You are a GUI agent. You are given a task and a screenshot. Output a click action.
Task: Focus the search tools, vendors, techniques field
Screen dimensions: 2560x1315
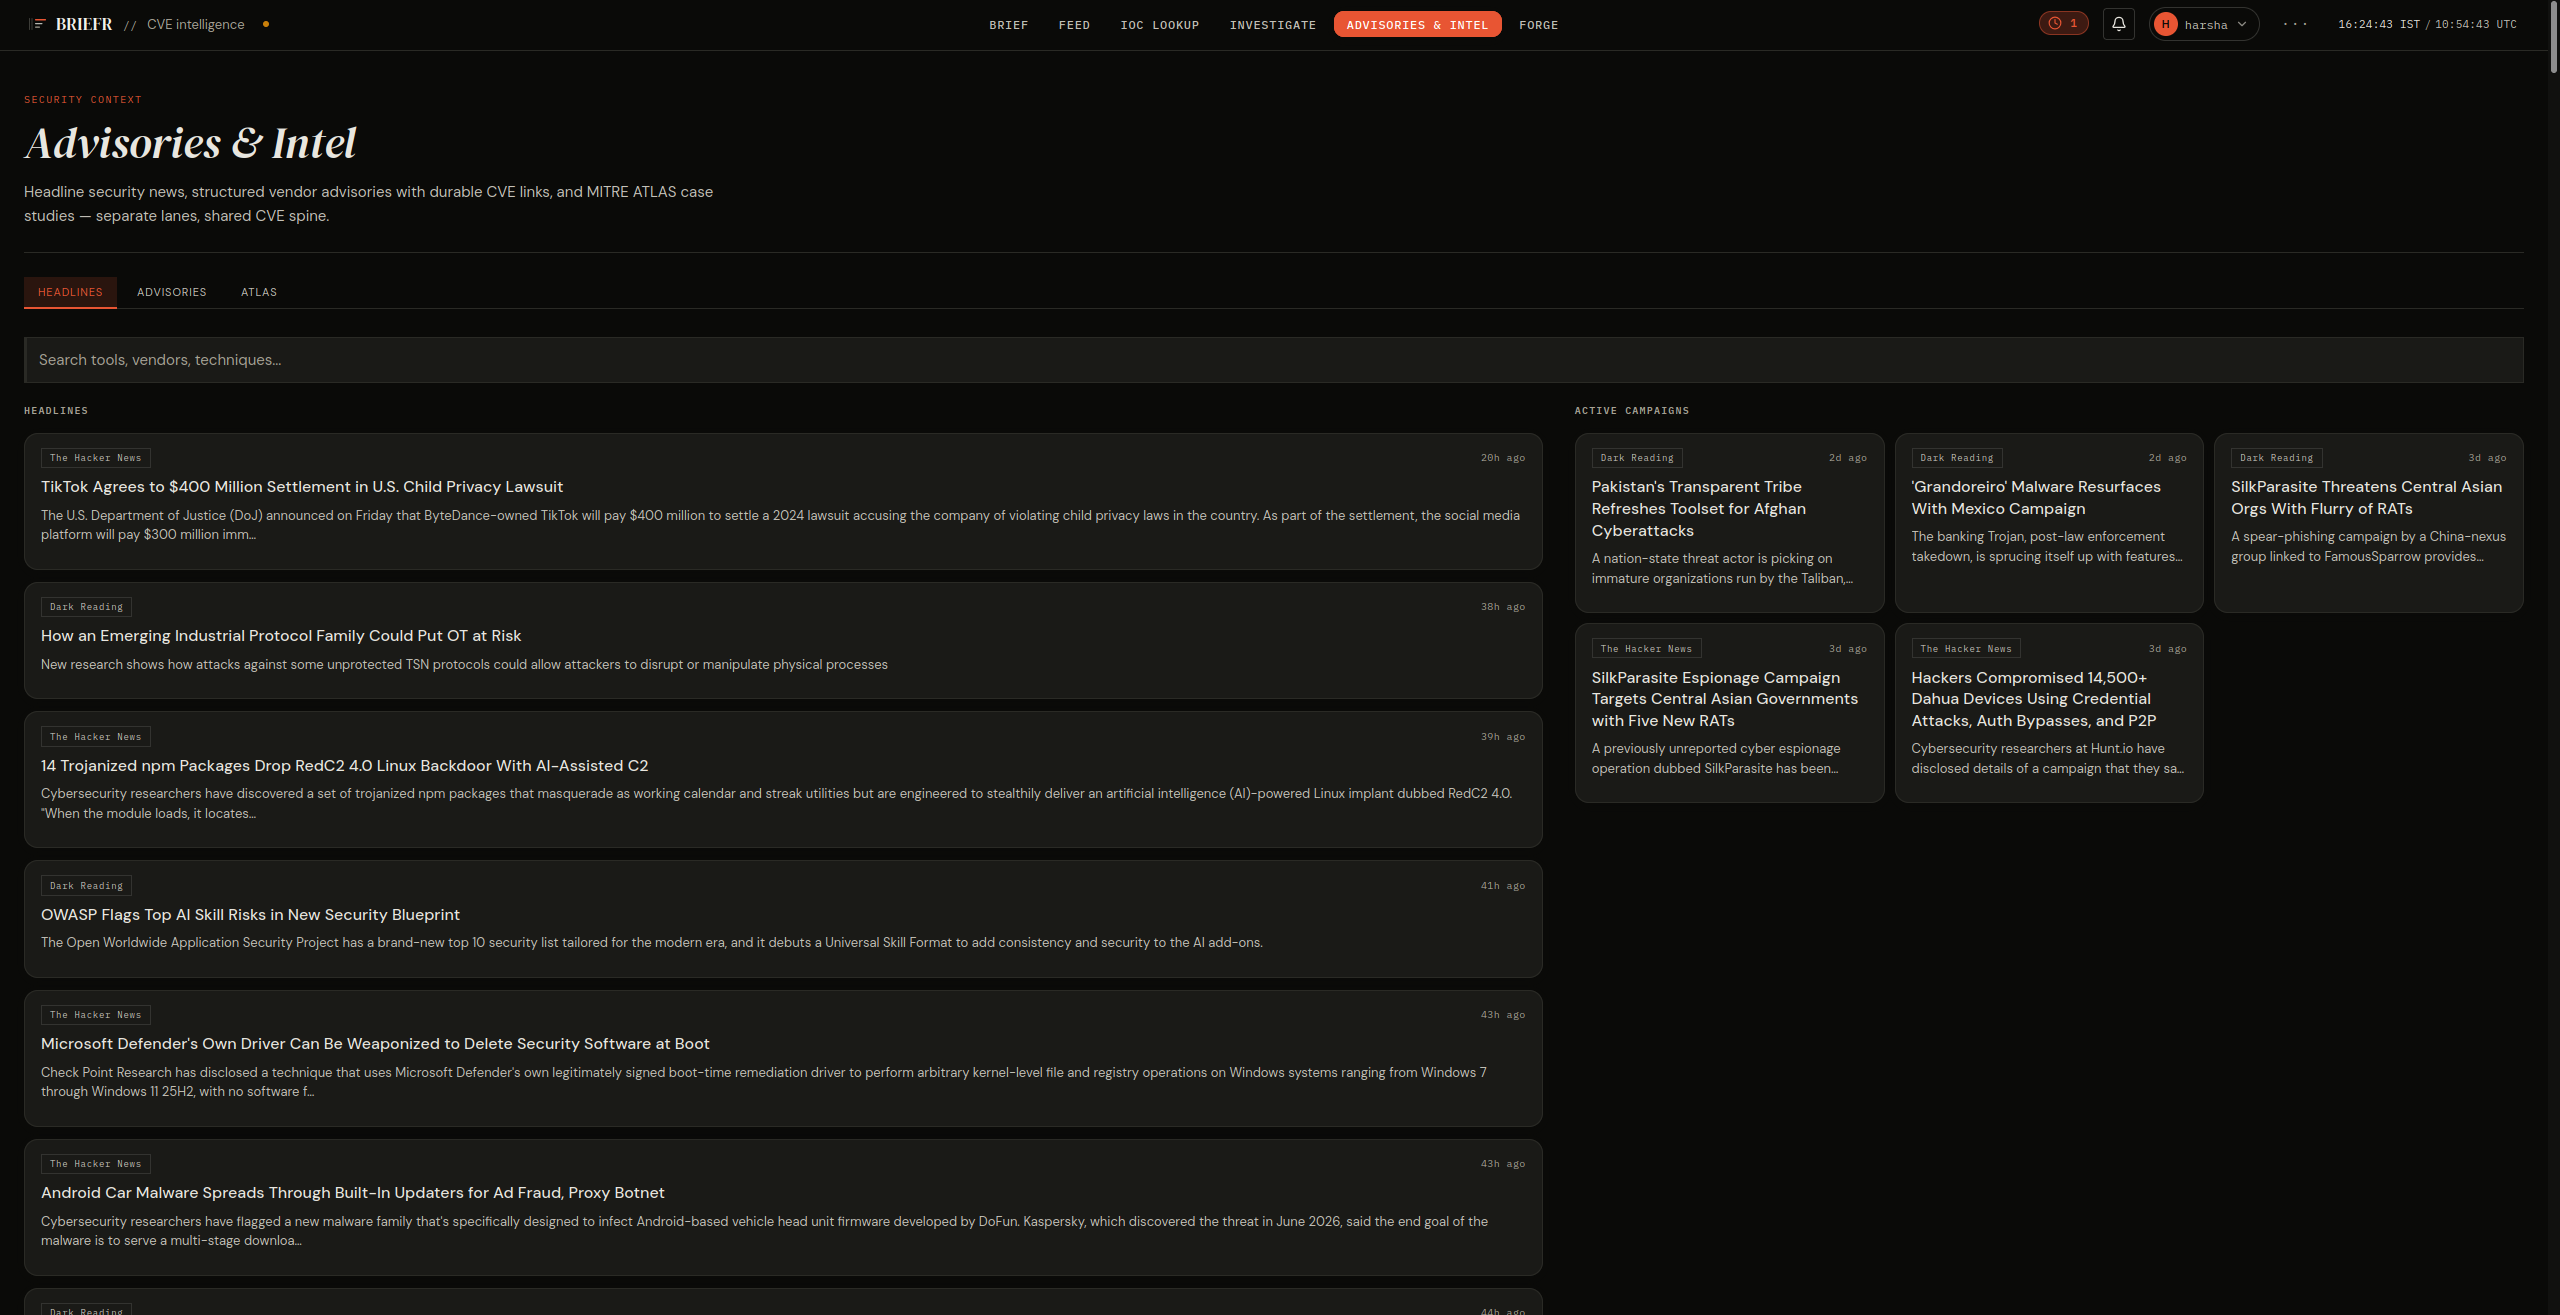(1273, 360)
